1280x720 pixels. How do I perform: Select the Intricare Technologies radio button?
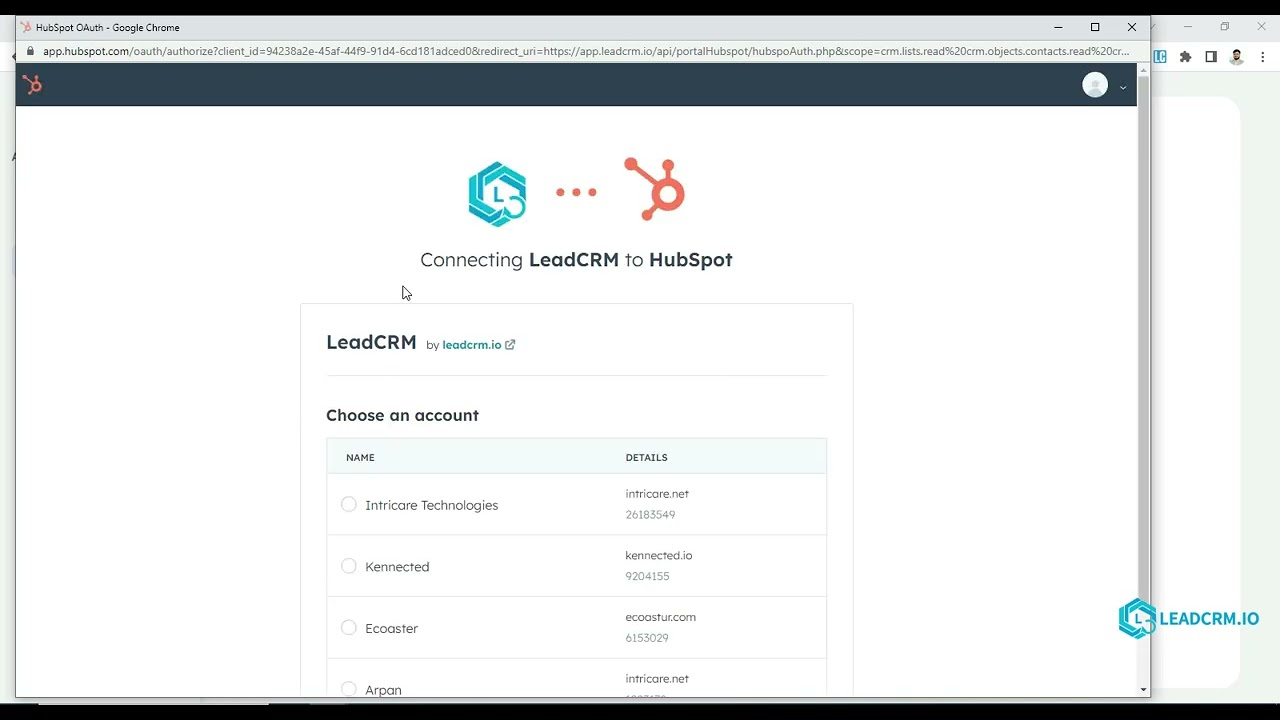349,504
